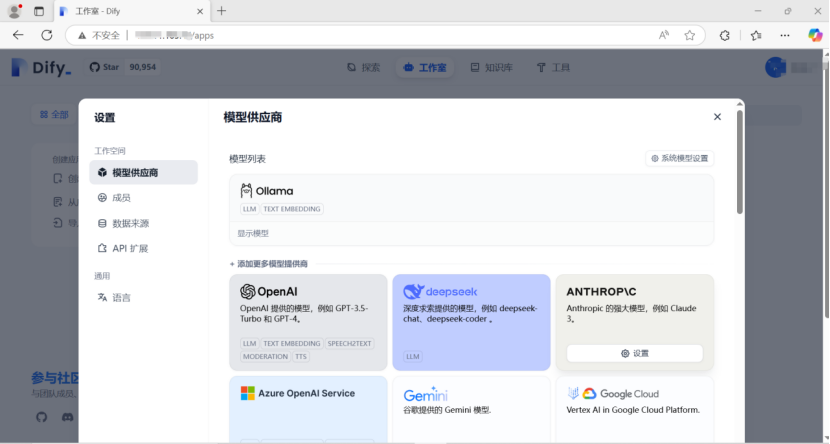Click 全部 filter behind settings dialog
The image size is (830, 444).
point(55,114)
